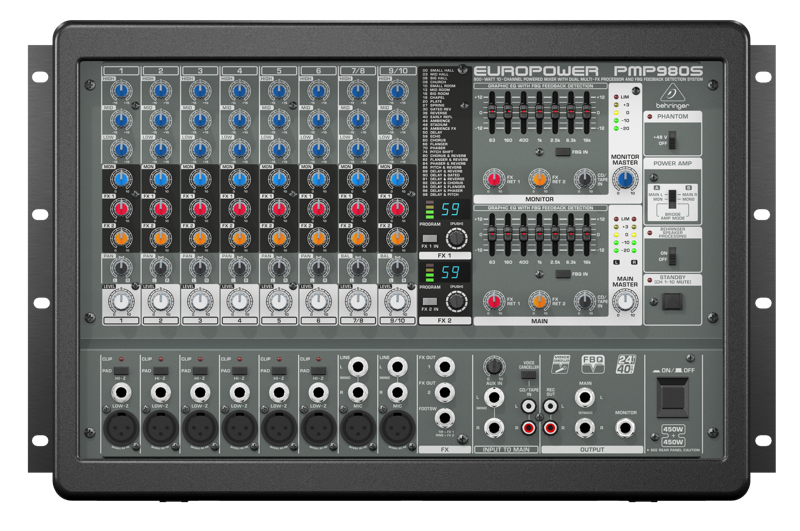The width and height of the screenshot is (800, 531).
Task: Click channel 4 PAN knob
Action: click(240, 267)
